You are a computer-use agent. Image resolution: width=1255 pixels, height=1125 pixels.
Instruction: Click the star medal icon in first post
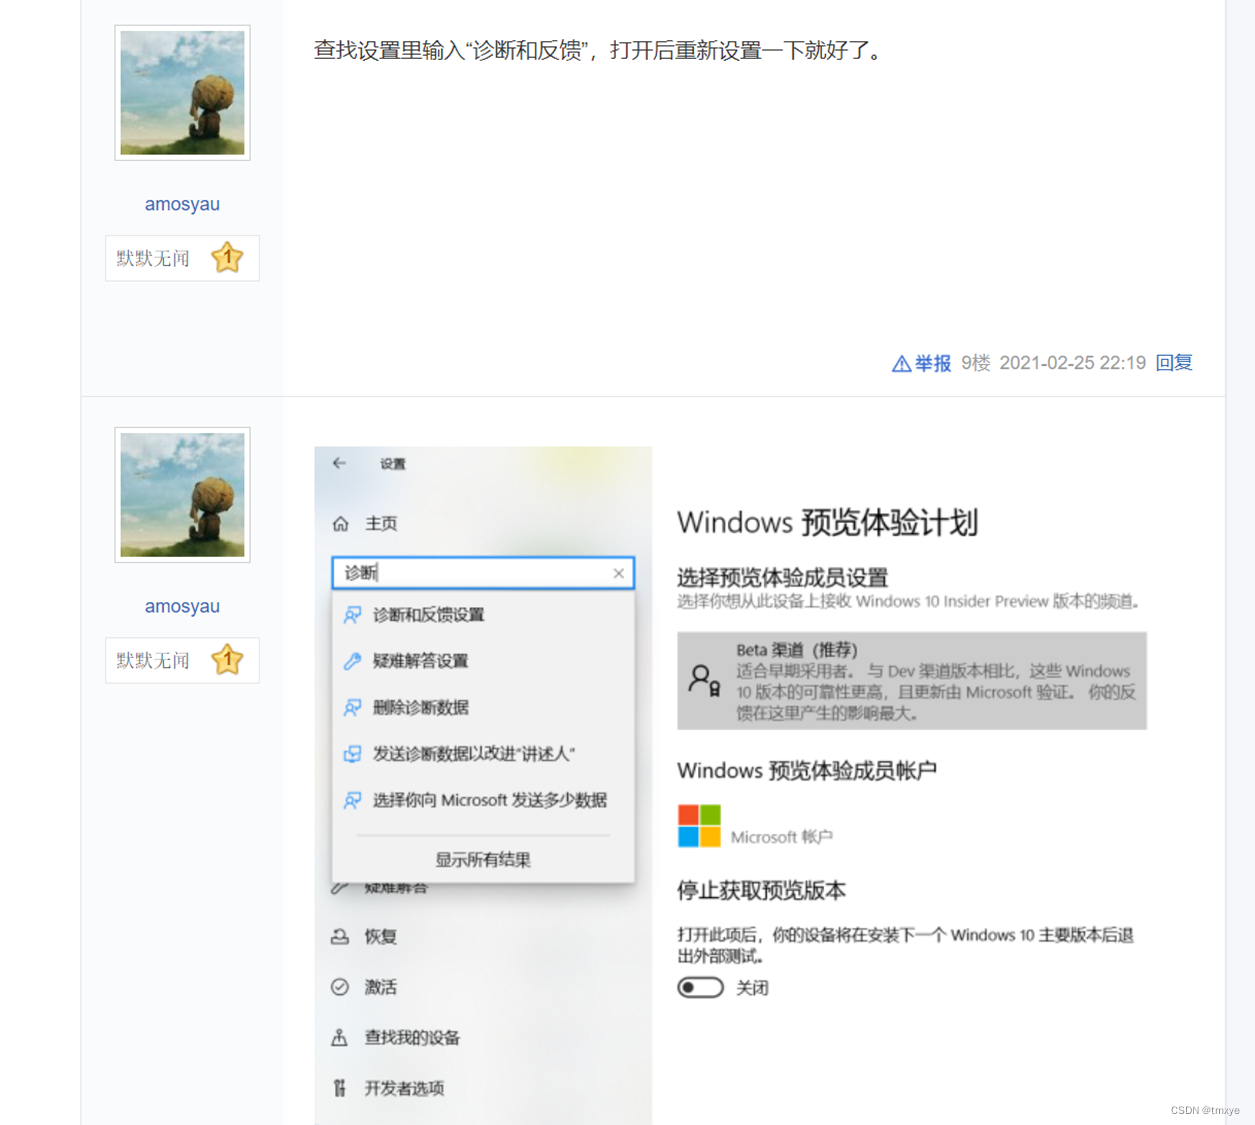tap(228, 258)
